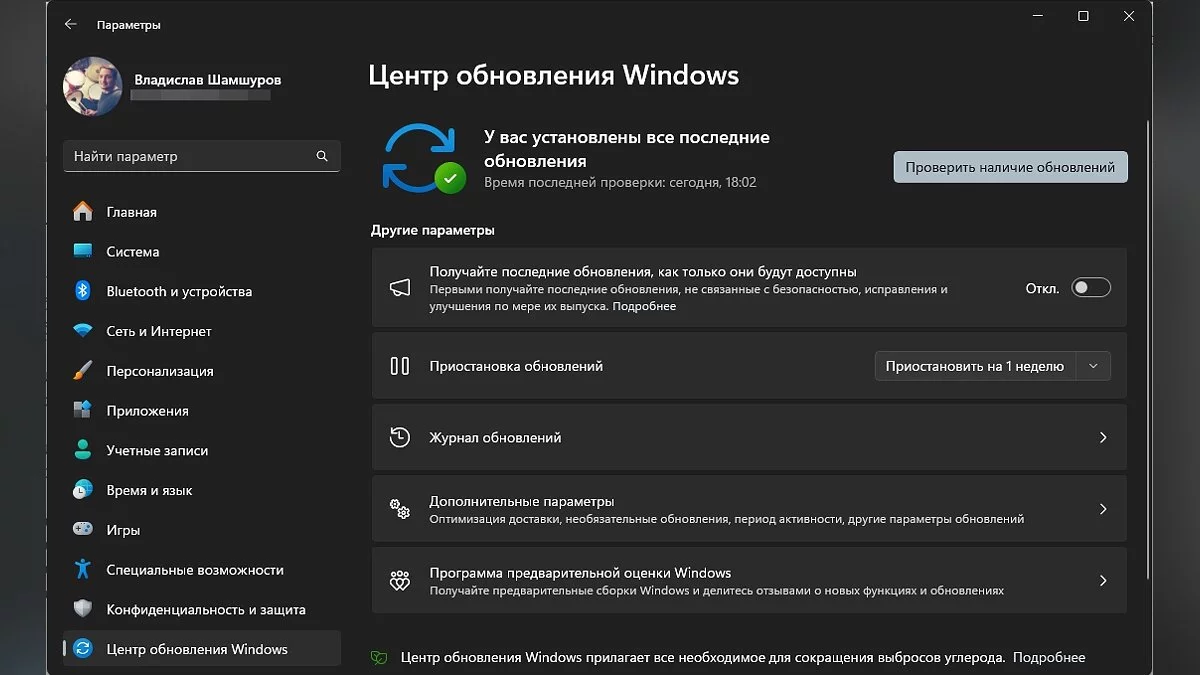Click the Найти параметр search field
This screenshot has width=1200, height=675.
coord(190,157)
